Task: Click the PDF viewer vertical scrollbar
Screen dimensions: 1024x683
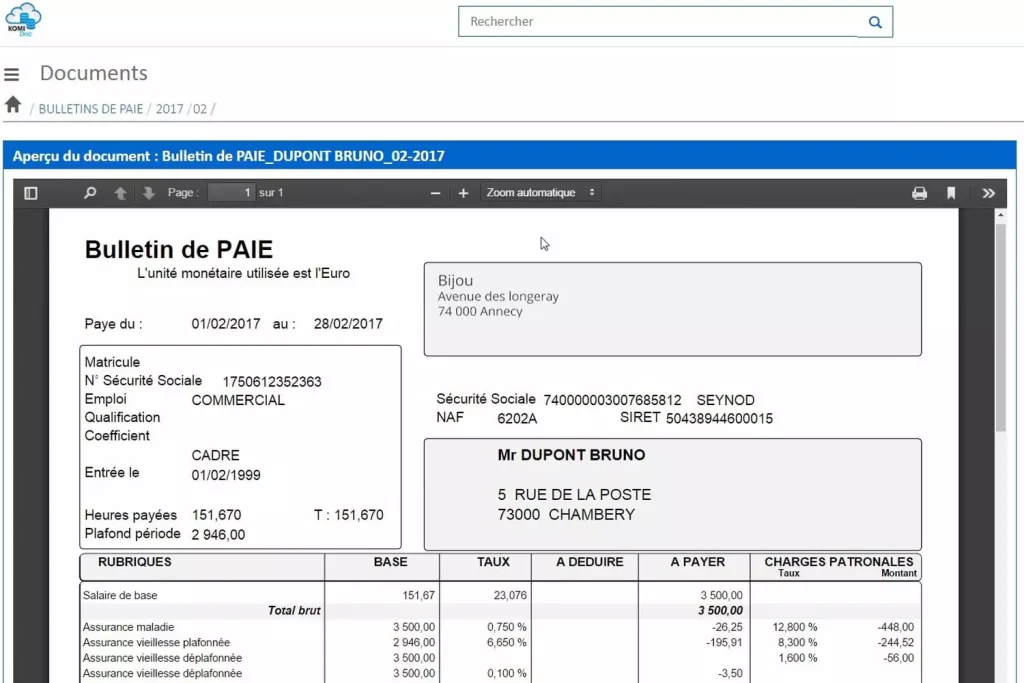Action: pyautogui.click(x=1001, y=330)
